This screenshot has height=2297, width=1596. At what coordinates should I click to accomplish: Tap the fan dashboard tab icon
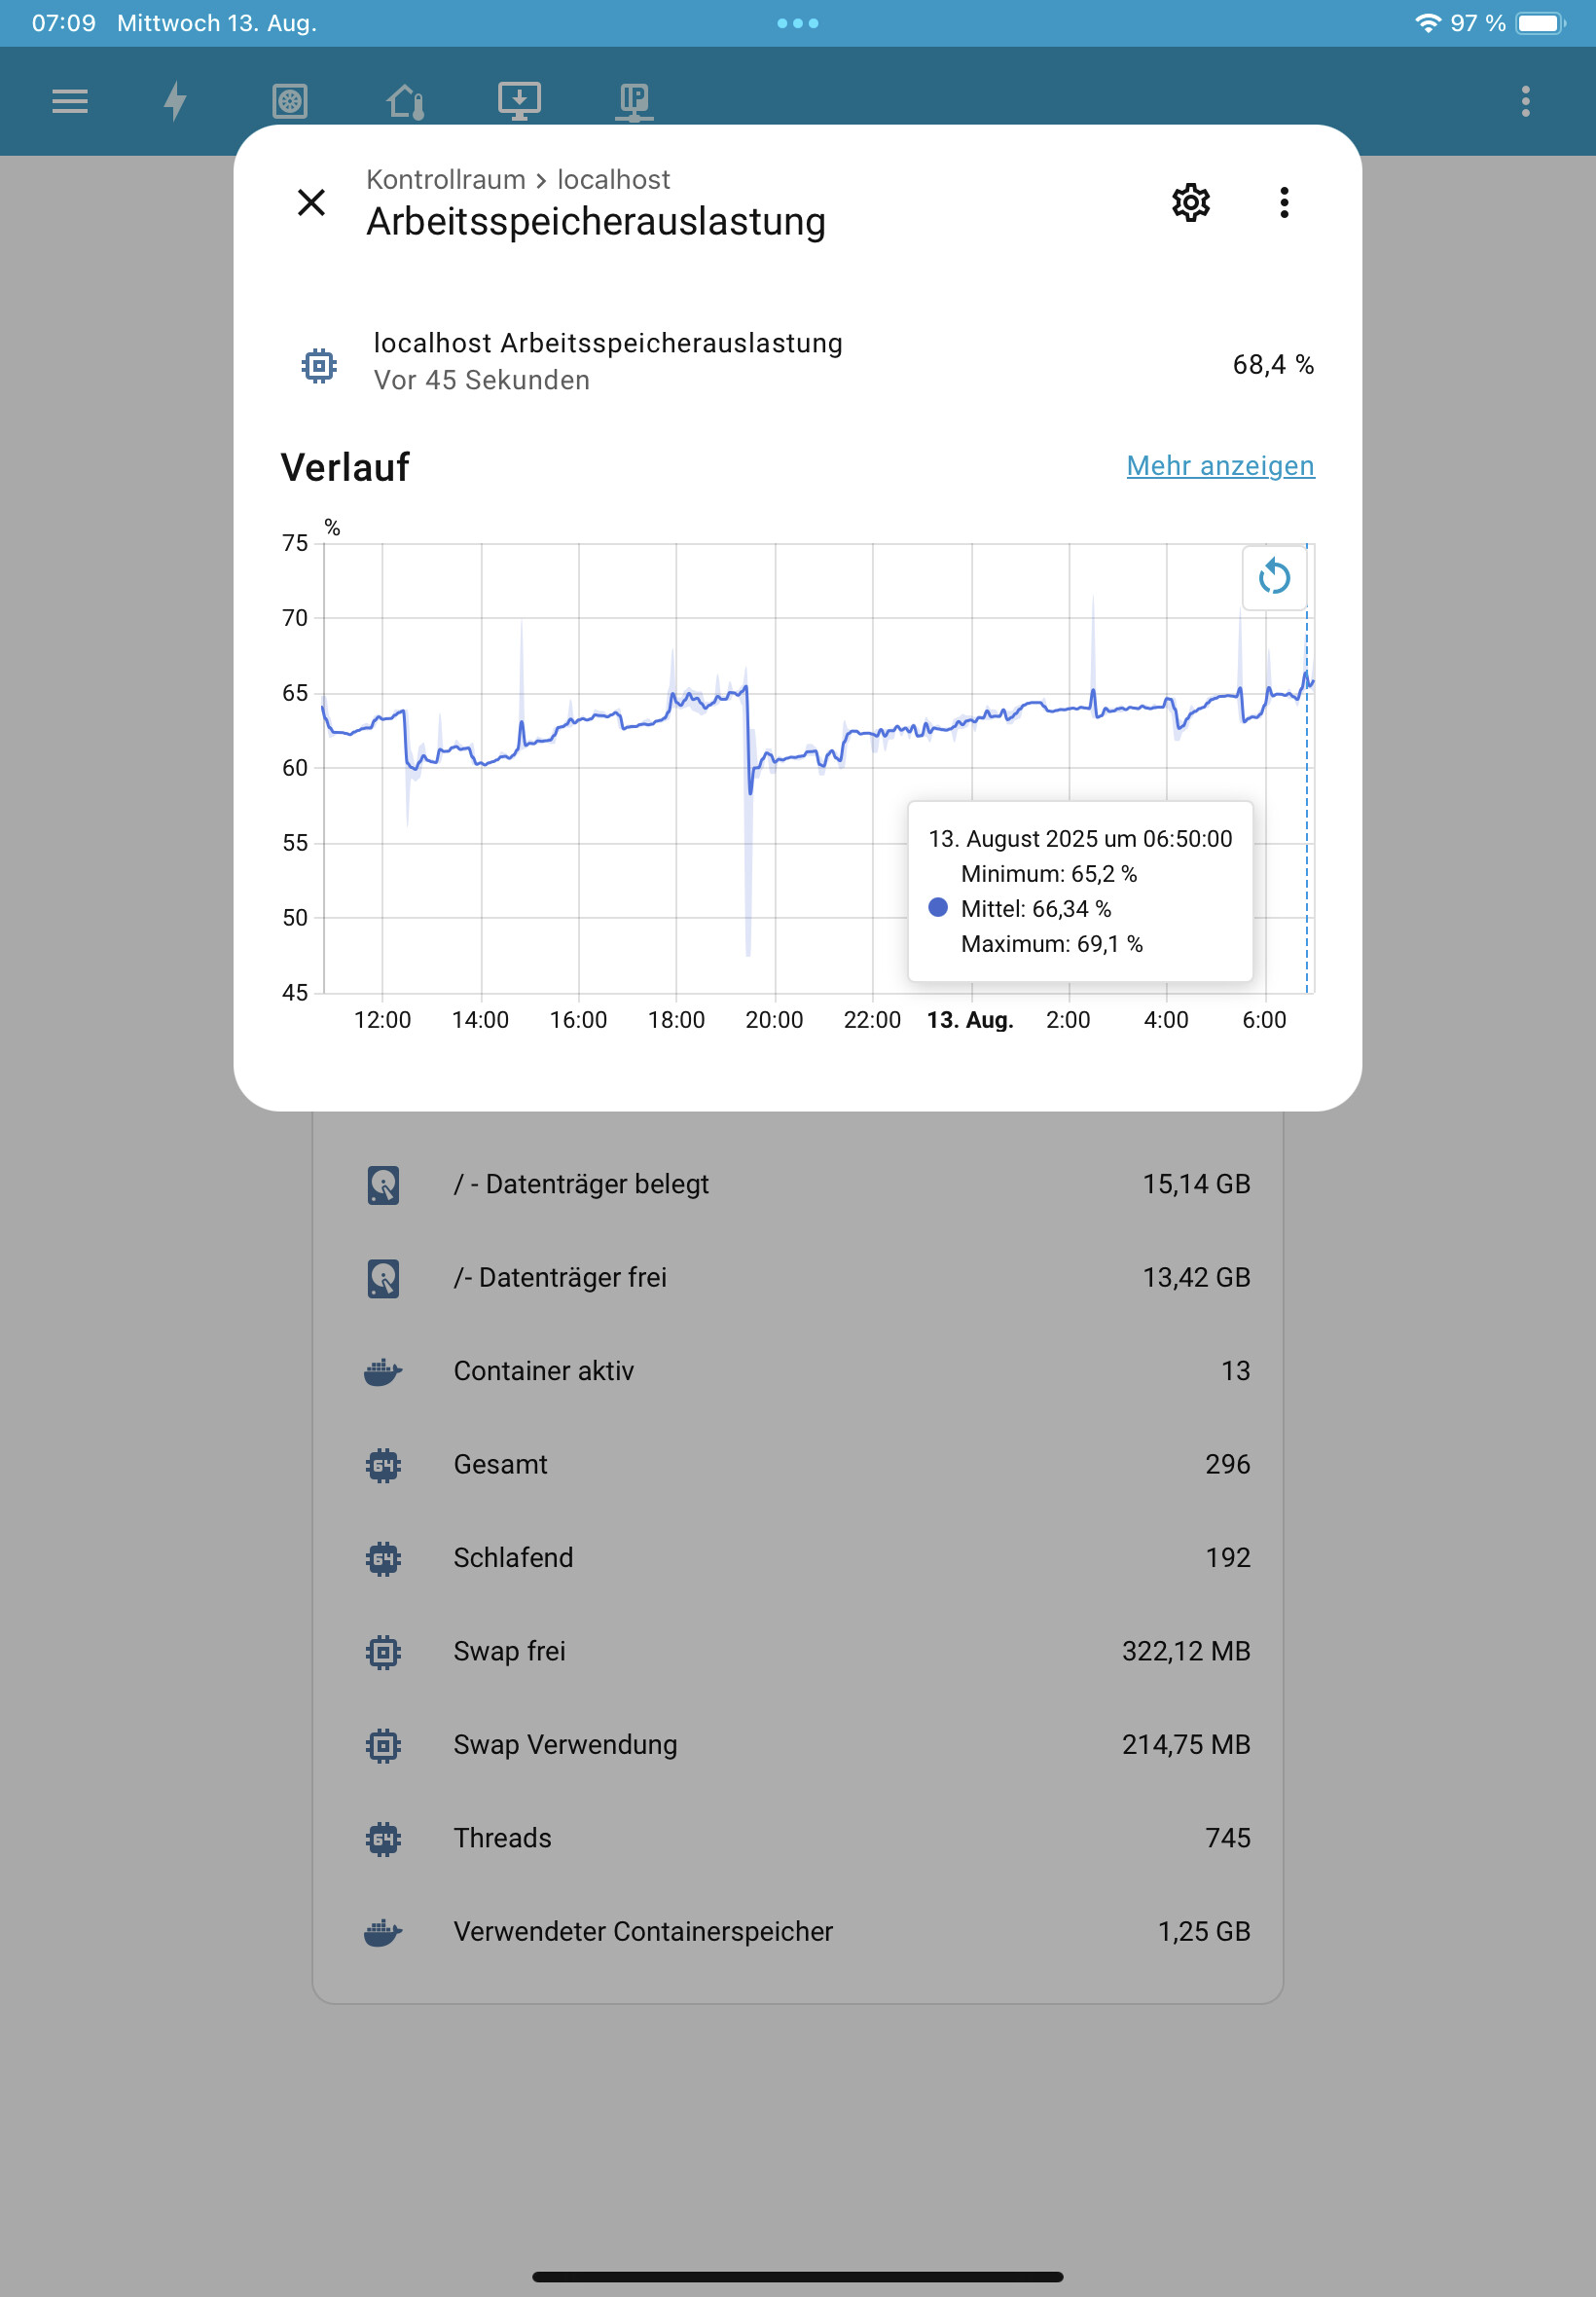tap(290, 101)
